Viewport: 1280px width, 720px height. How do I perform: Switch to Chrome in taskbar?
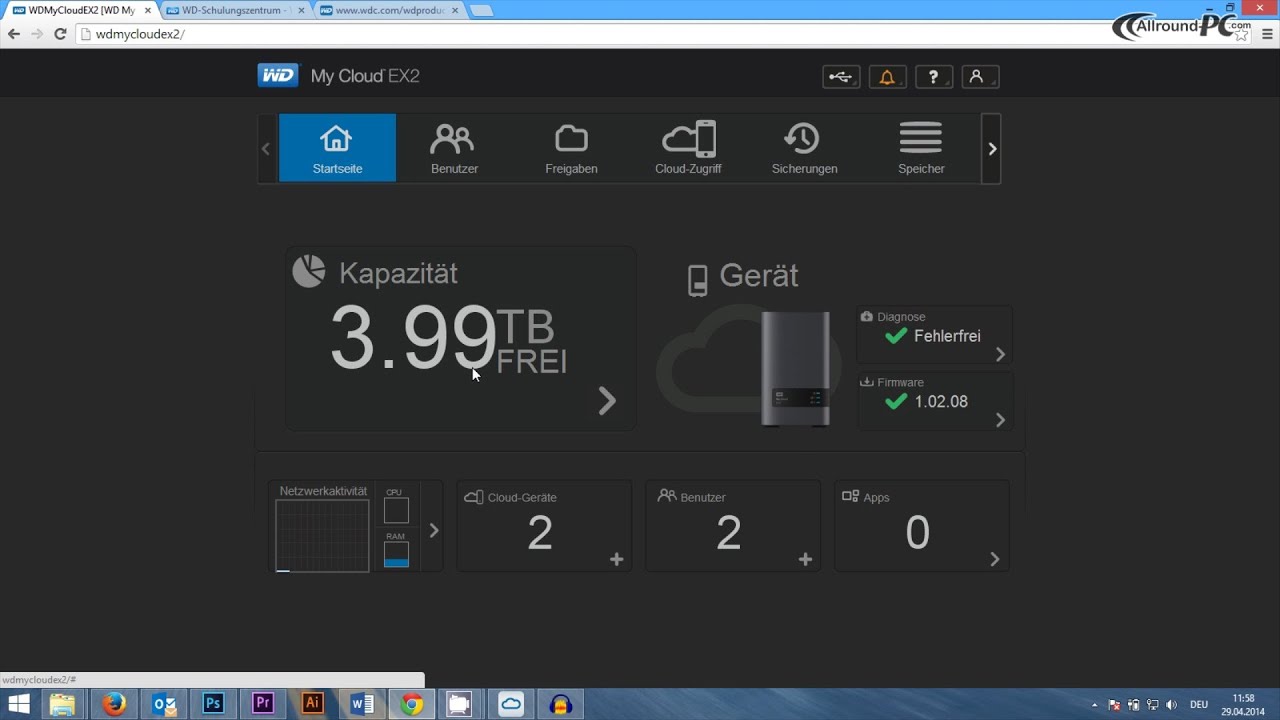[411, 704]
